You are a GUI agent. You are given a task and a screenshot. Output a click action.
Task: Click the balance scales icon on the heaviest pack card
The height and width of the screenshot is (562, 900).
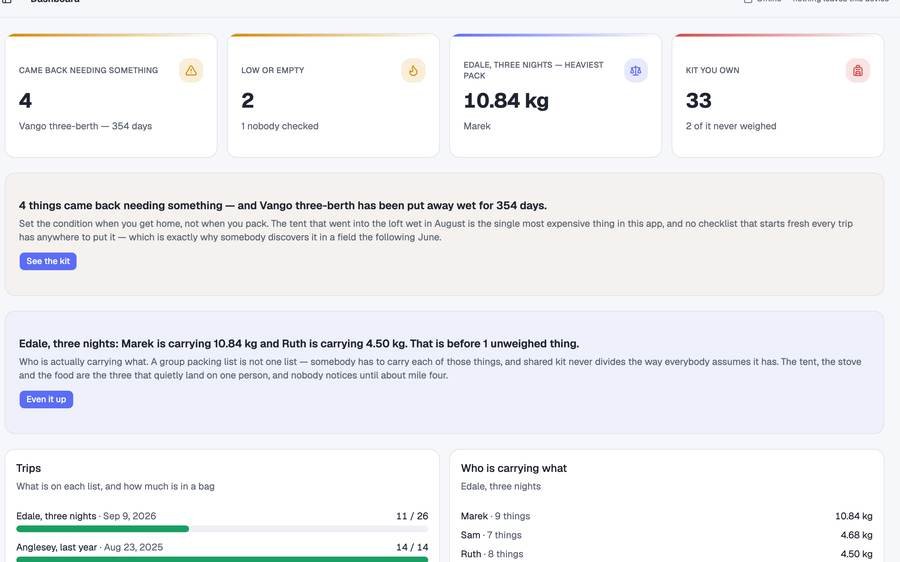(635, 71)
